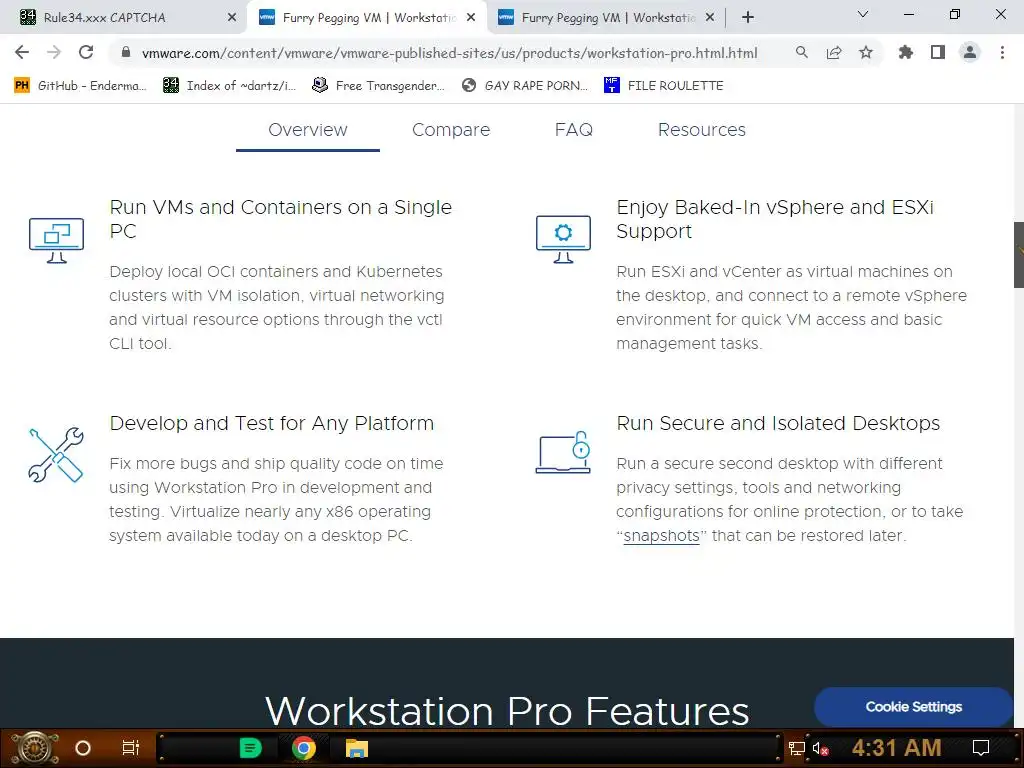The width and height of the screenshot is (1024, 768).
Task: Click the browser forward arrow
Action: (x=54, y=52)
